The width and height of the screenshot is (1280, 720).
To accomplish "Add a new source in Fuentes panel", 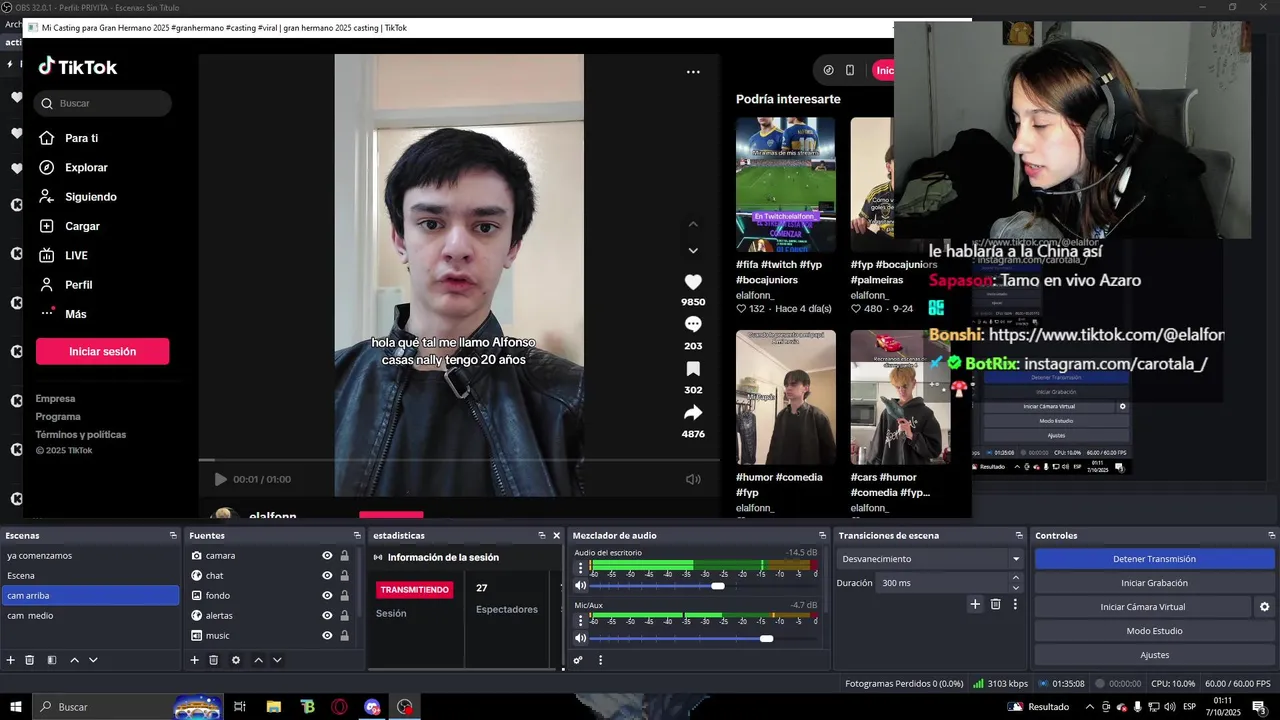I will [x=195, y=660].
